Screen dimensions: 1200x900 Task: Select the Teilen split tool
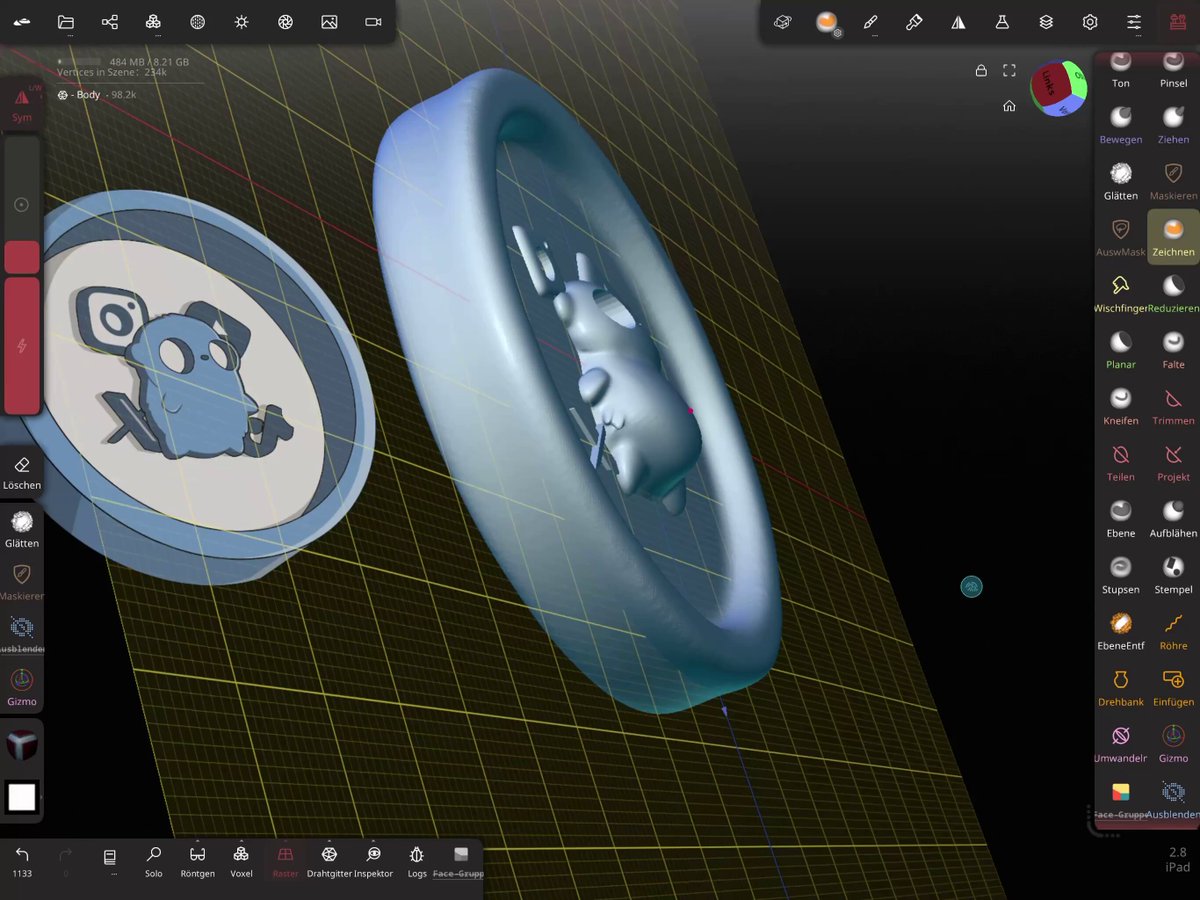tap(1121, 462)
